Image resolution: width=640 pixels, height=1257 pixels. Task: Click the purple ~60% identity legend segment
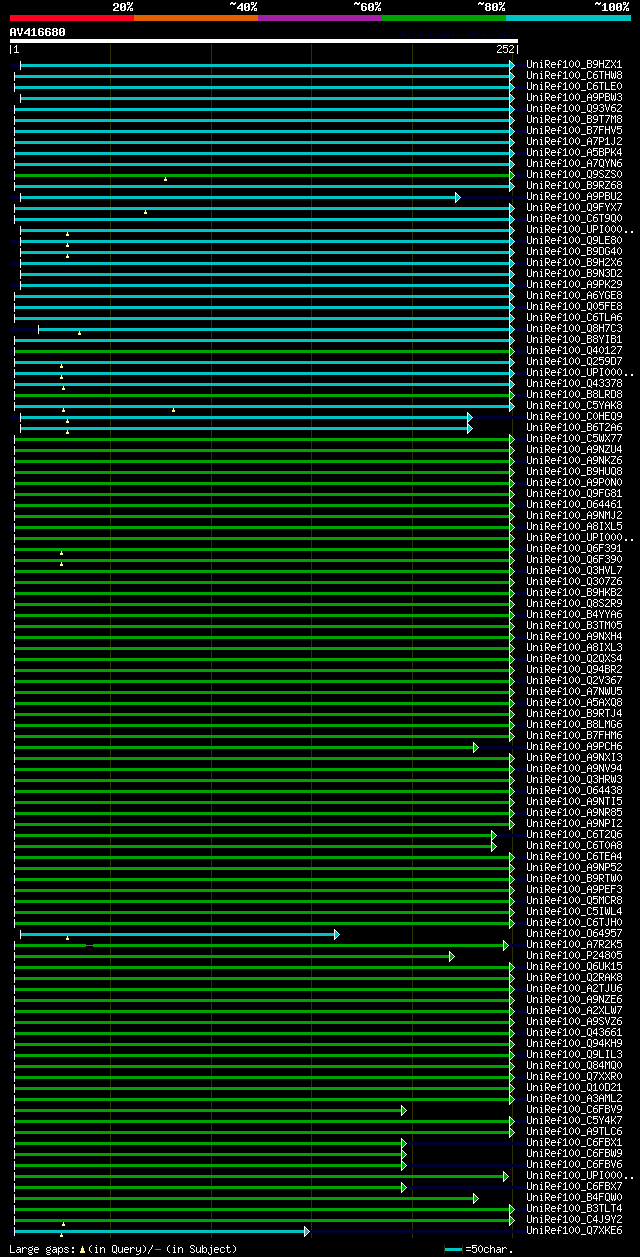point(320,18)
